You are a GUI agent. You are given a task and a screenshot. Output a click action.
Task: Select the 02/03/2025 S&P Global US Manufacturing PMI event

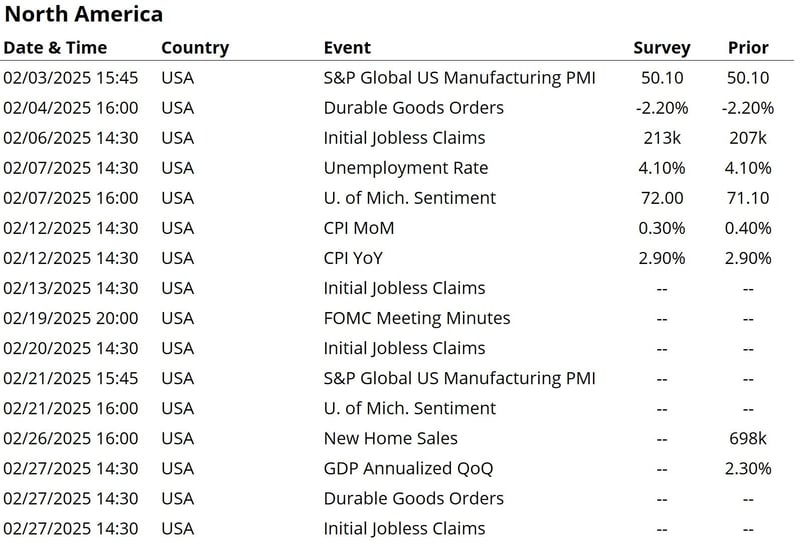(459, 78)
